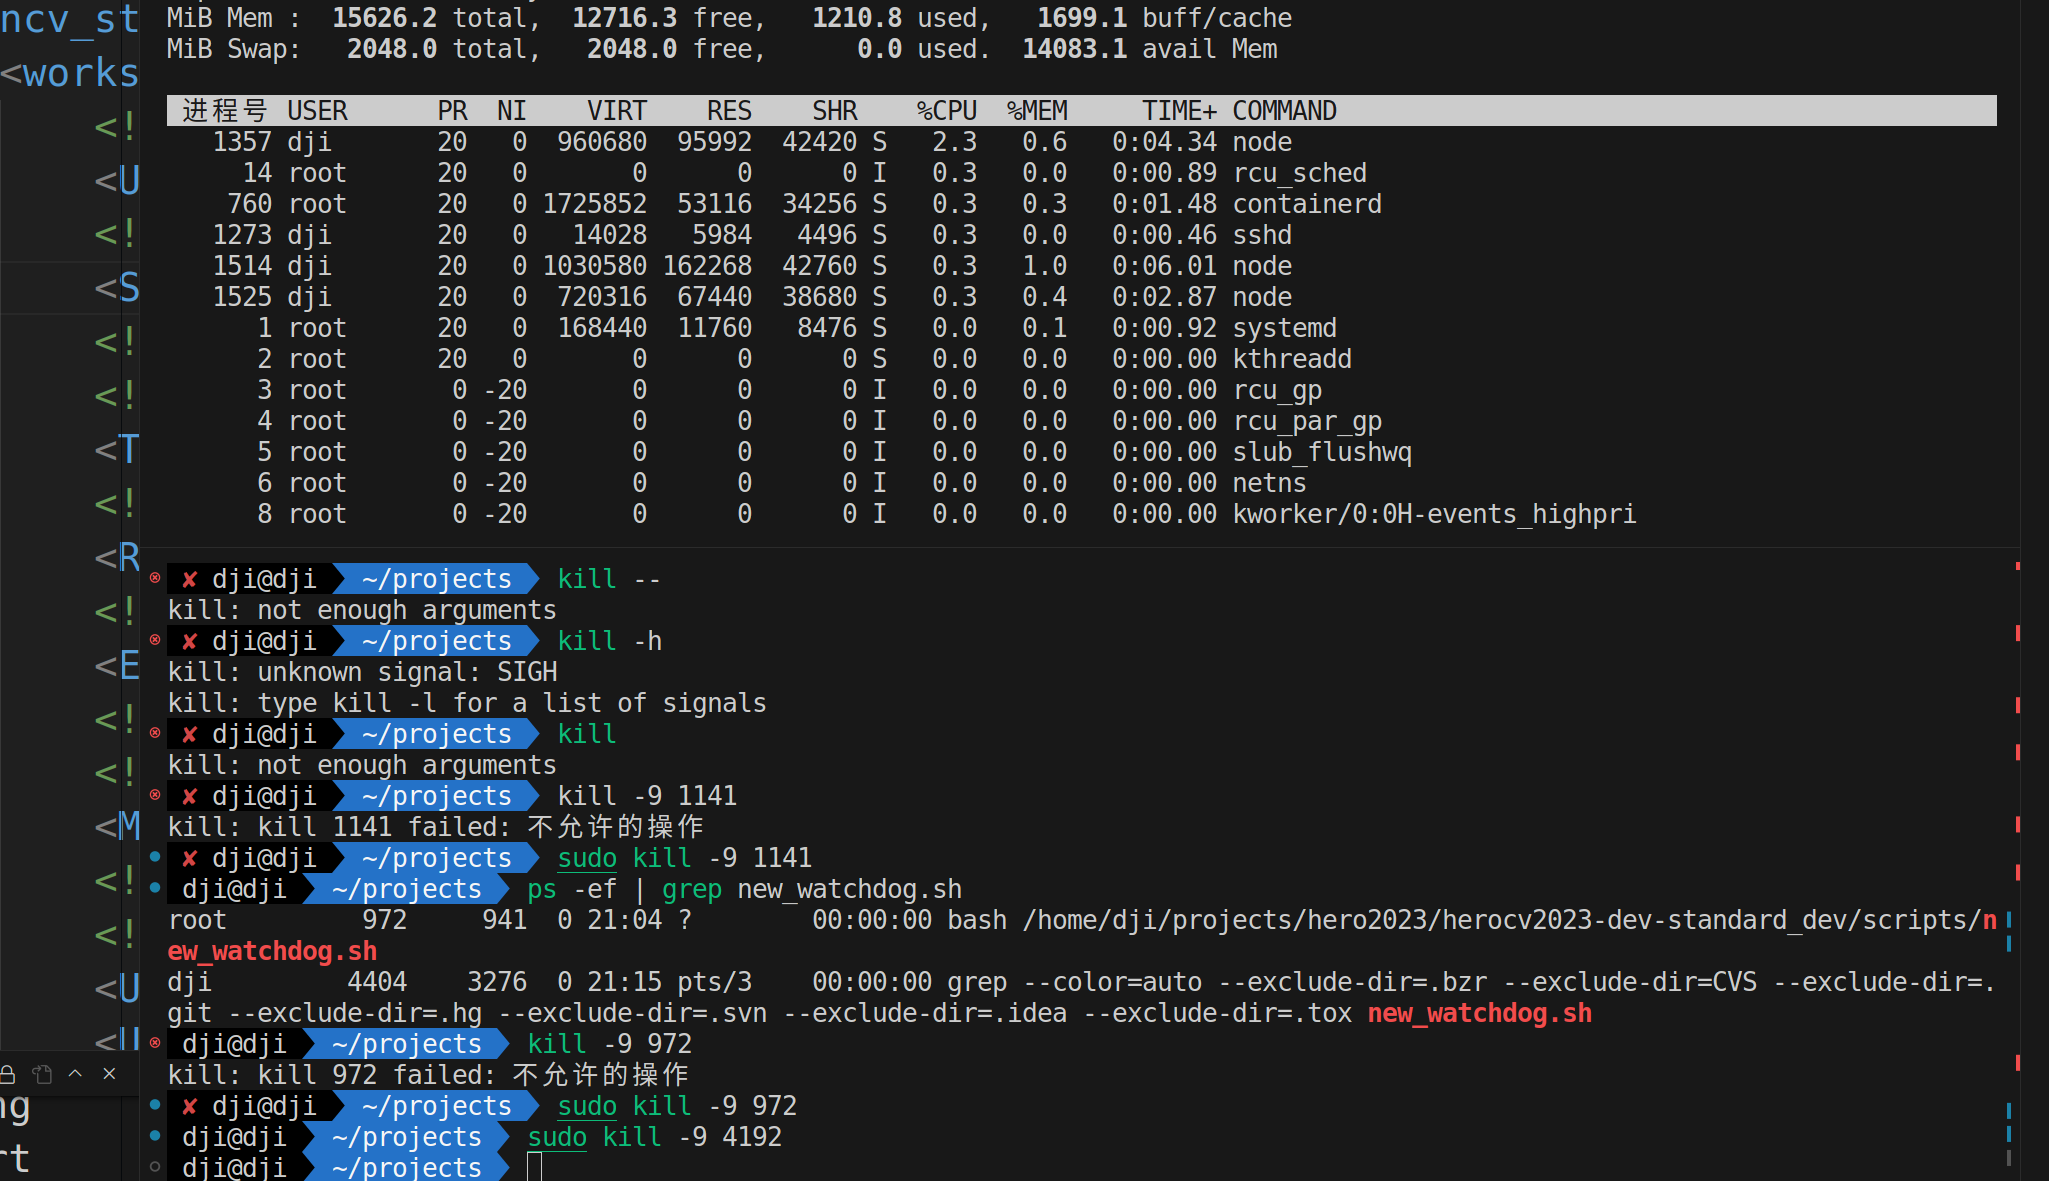
Task: Toggle the lock icon in the bottom-left widget
Action: click(x=8, y=1074)
